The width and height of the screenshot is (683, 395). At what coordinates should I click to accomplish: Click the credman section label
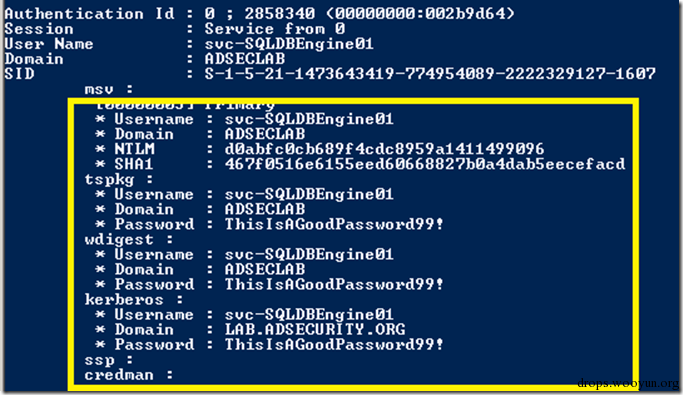point(128,375)
